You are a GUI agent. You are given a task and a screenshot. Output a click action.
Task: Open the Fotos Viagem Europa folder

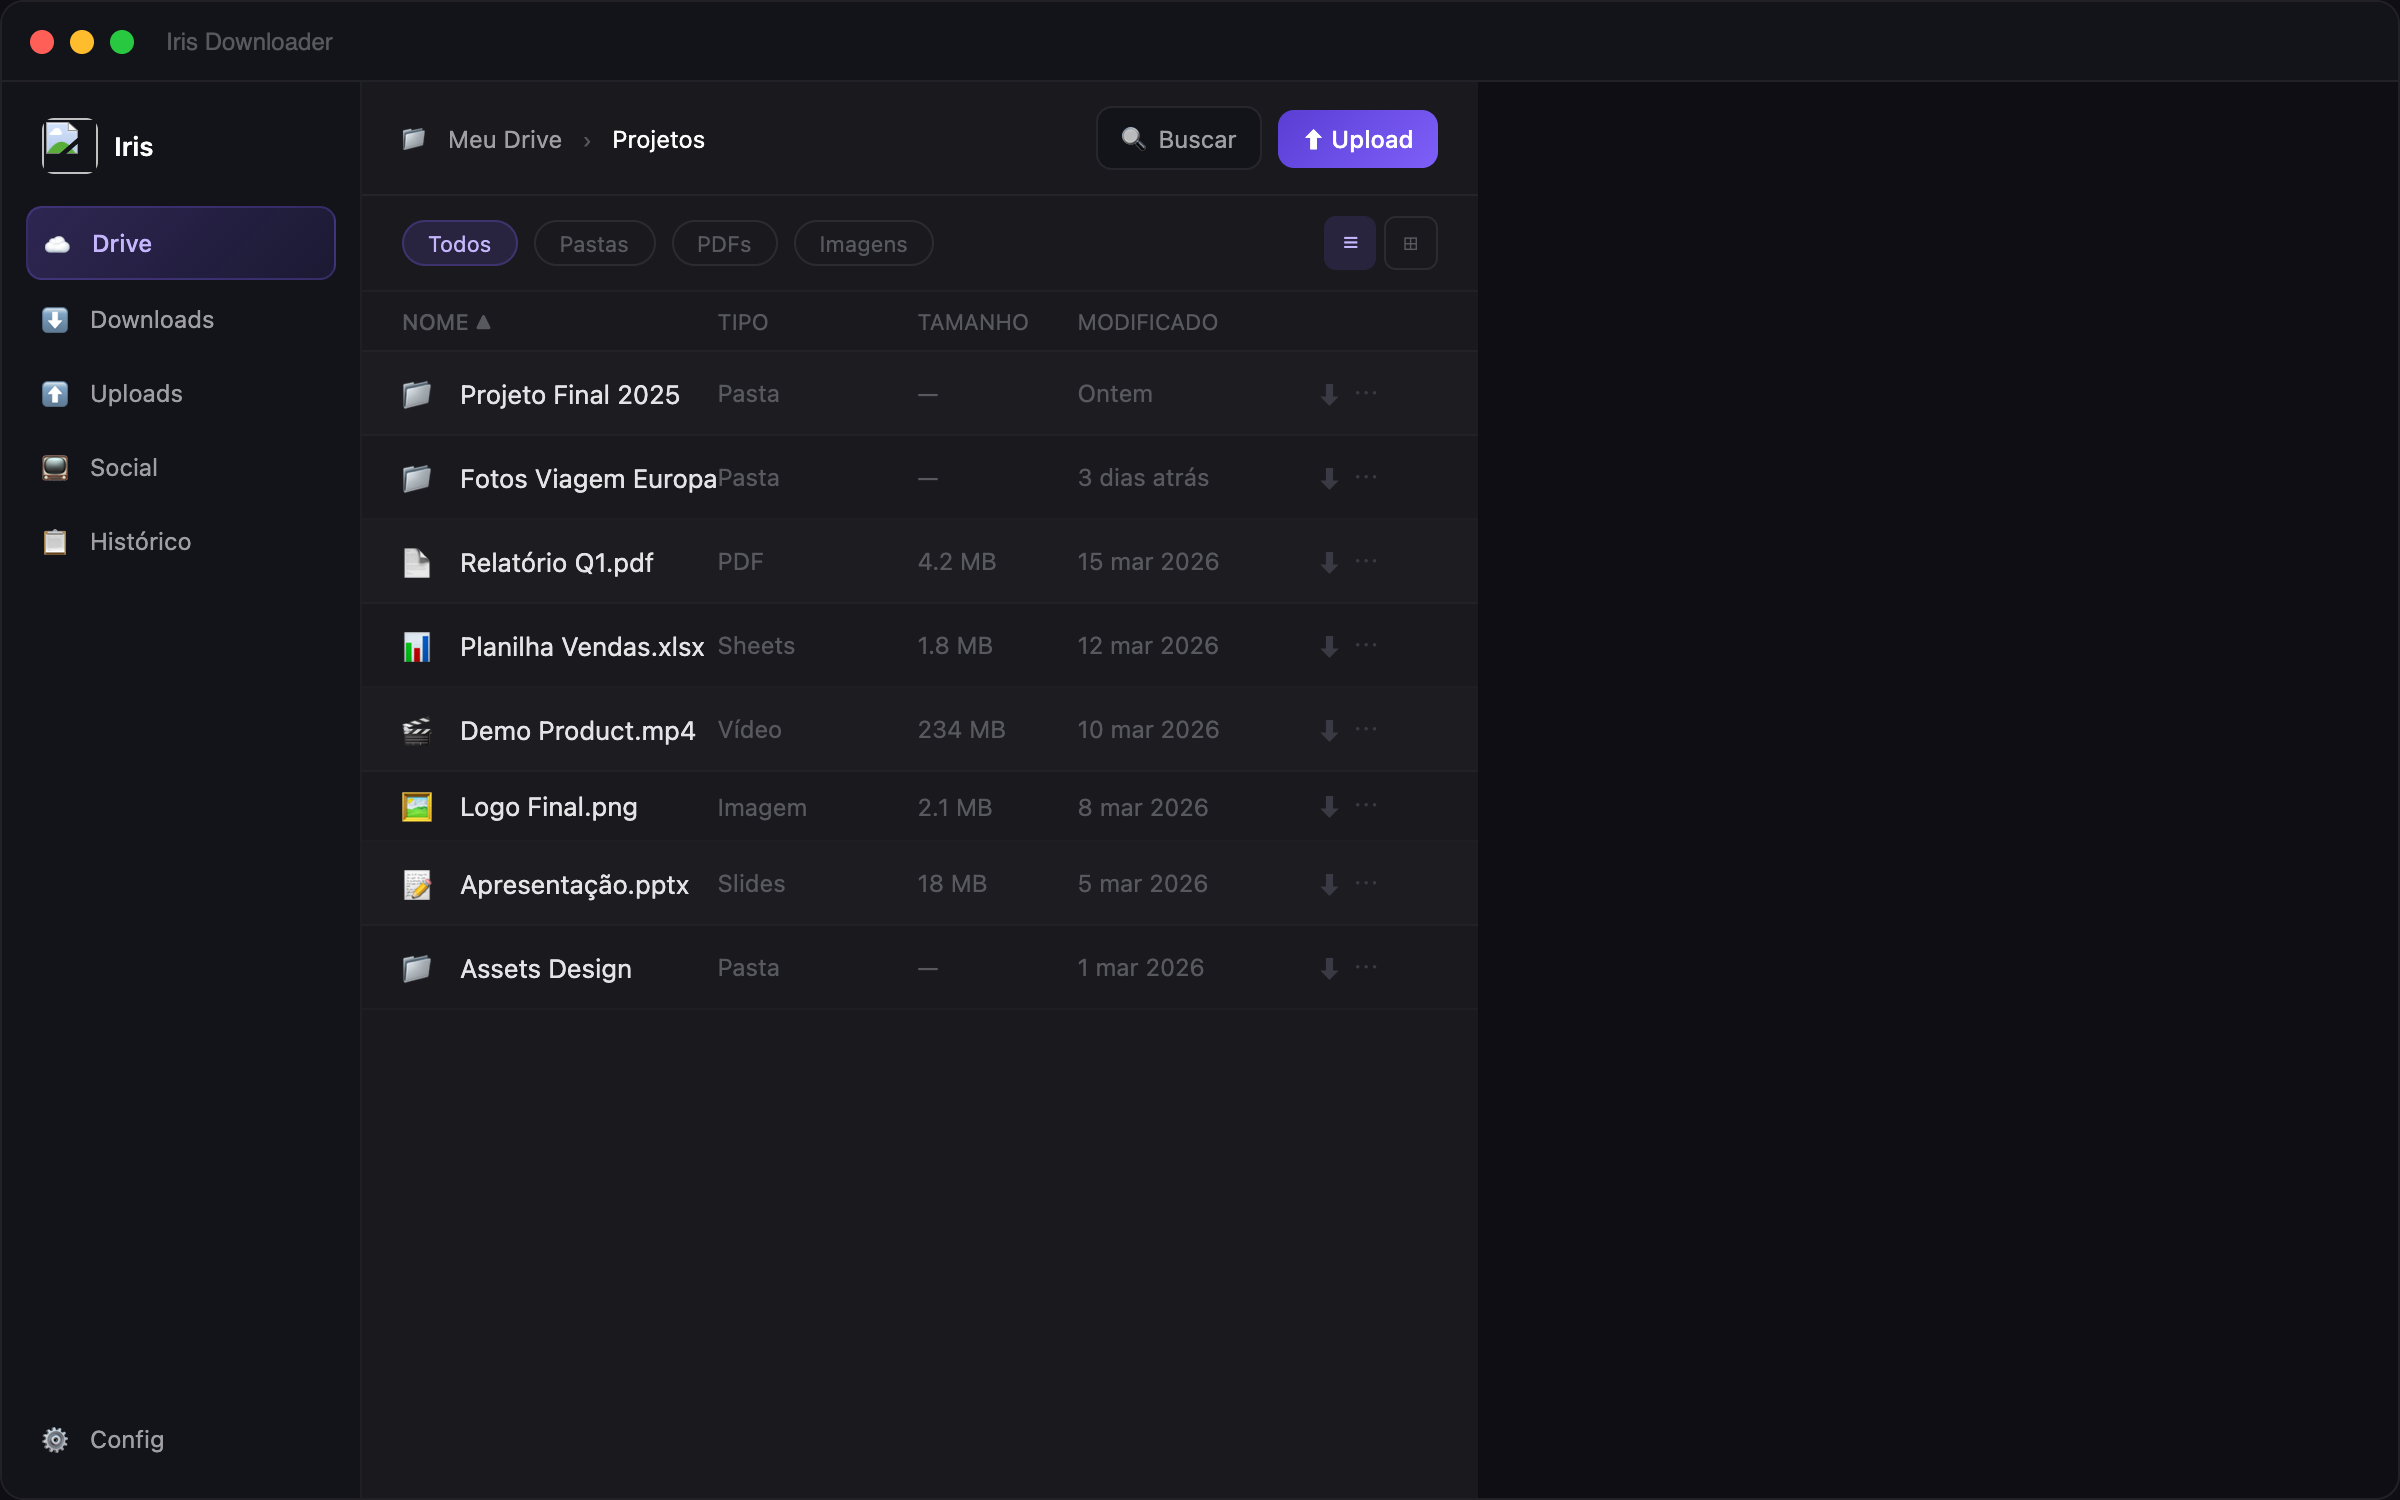588,478
